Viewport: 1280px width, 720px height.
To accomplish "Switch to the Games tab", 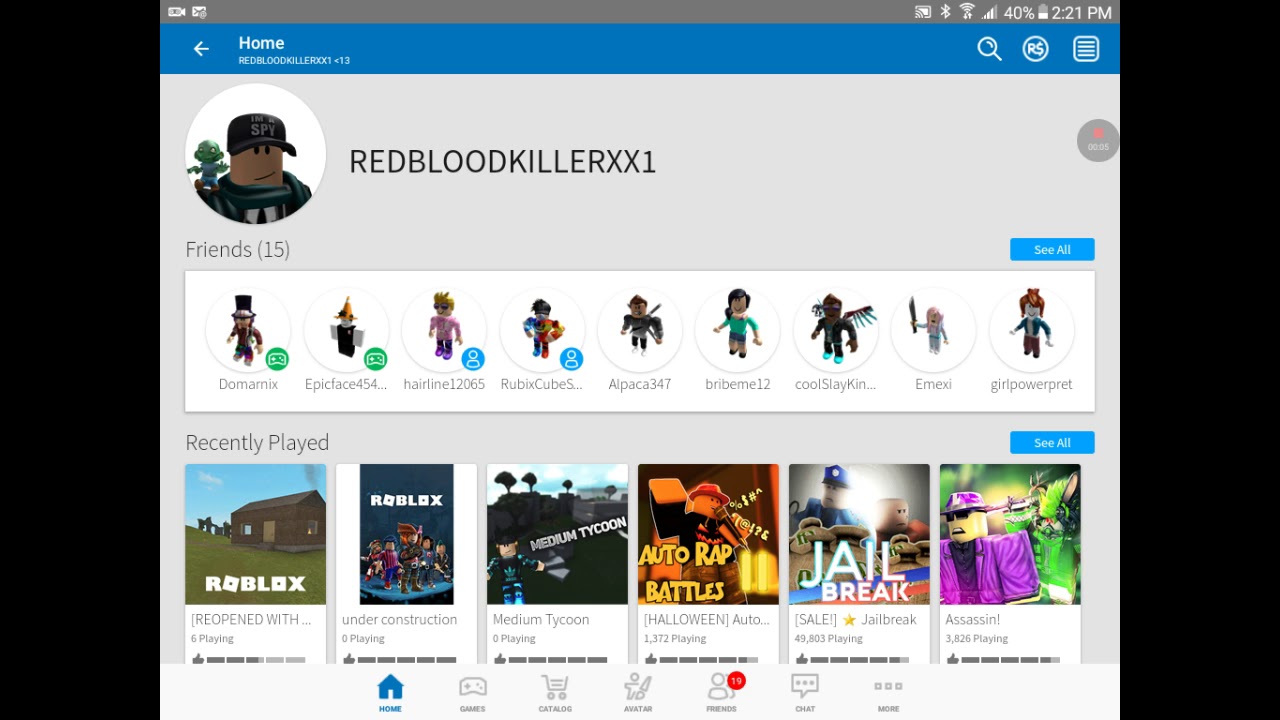I will pos(472,693).
